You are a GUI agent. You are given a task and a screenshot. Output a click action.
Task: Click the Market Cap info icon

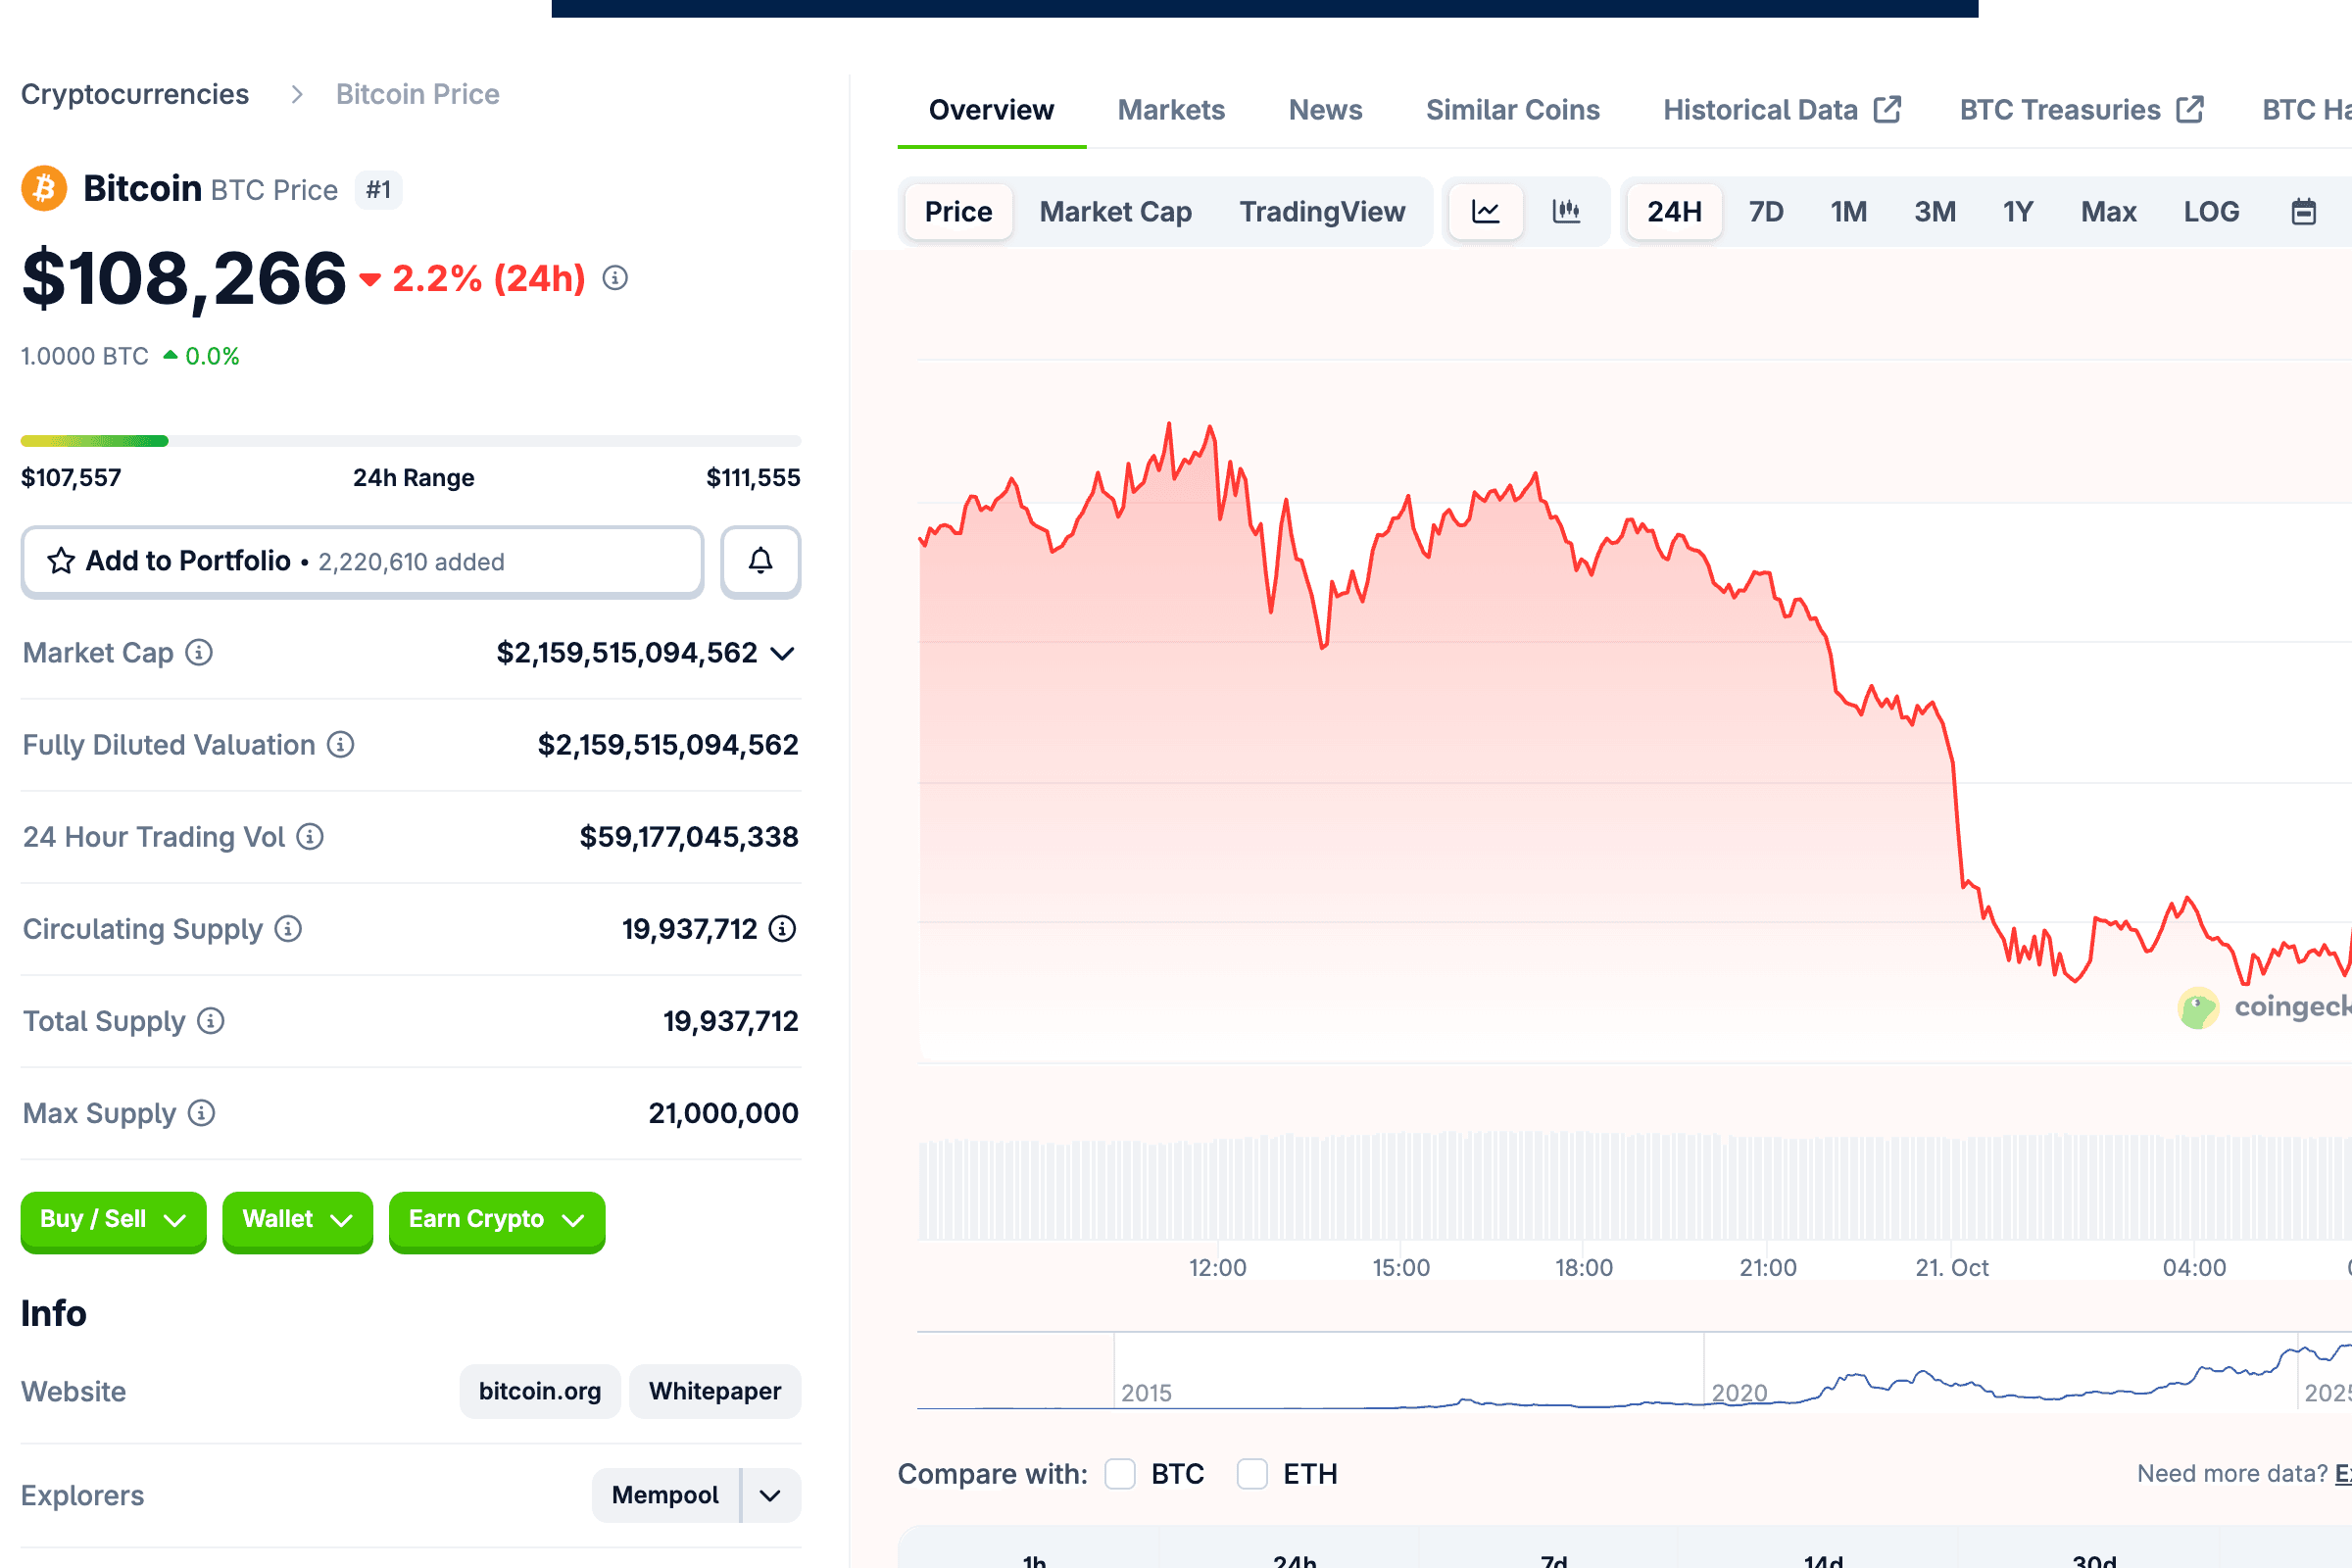[199, 653]
